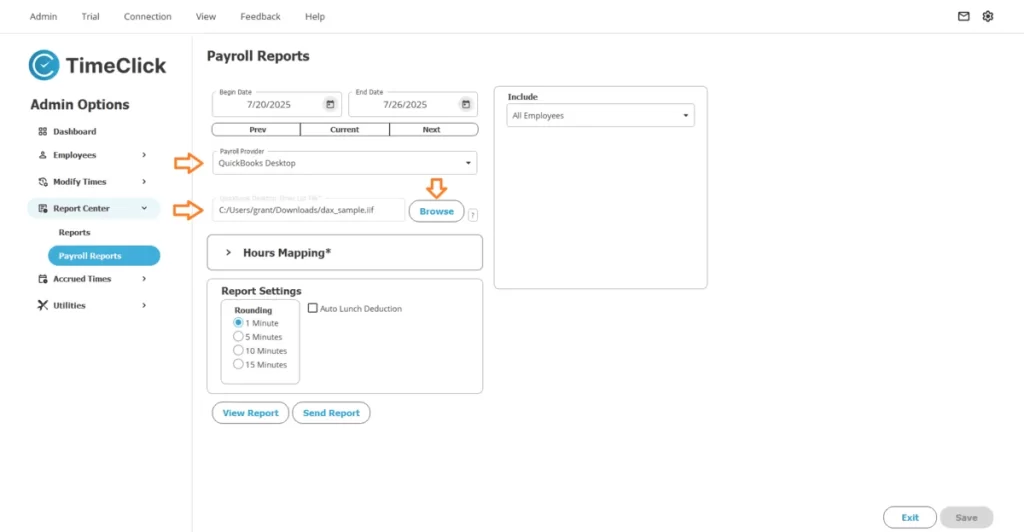Click the Exit button
Viewport: 1024px width, 532px height.
pyautogui.click(x=910, y=518)
